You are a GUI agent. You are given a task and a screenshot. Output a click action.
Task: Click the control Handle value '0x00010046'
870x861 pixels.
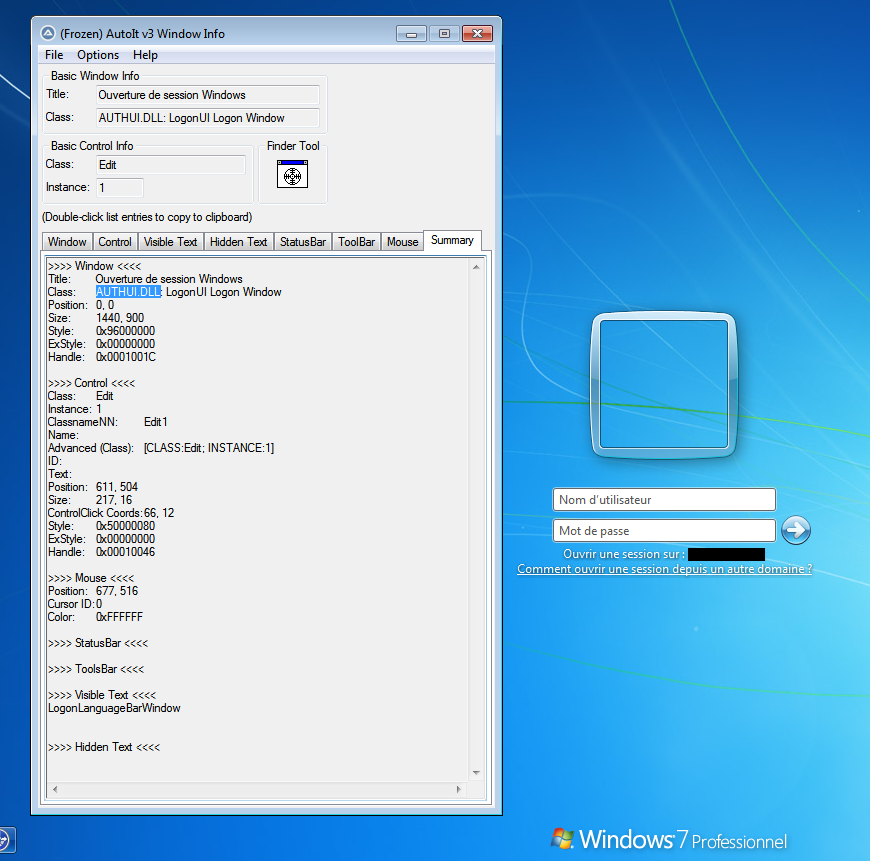pyautogui.click(x=125, y=551)
